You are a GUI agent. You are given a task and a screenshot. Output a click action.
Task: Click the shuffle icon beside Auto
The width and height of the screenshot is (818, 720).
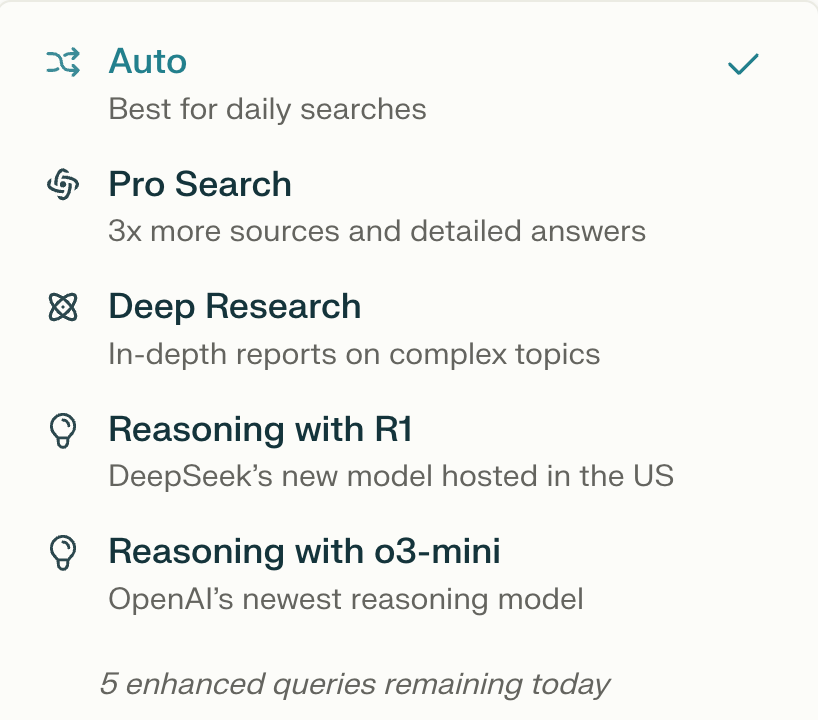[x=62, y=63]
